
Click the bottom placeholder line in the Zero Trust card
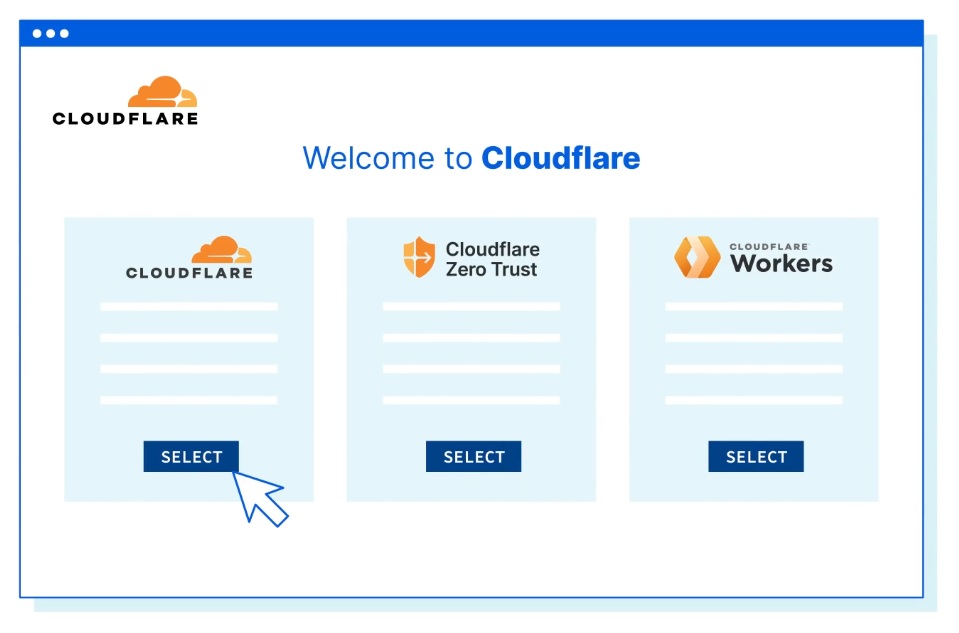(x=471, y=400)
